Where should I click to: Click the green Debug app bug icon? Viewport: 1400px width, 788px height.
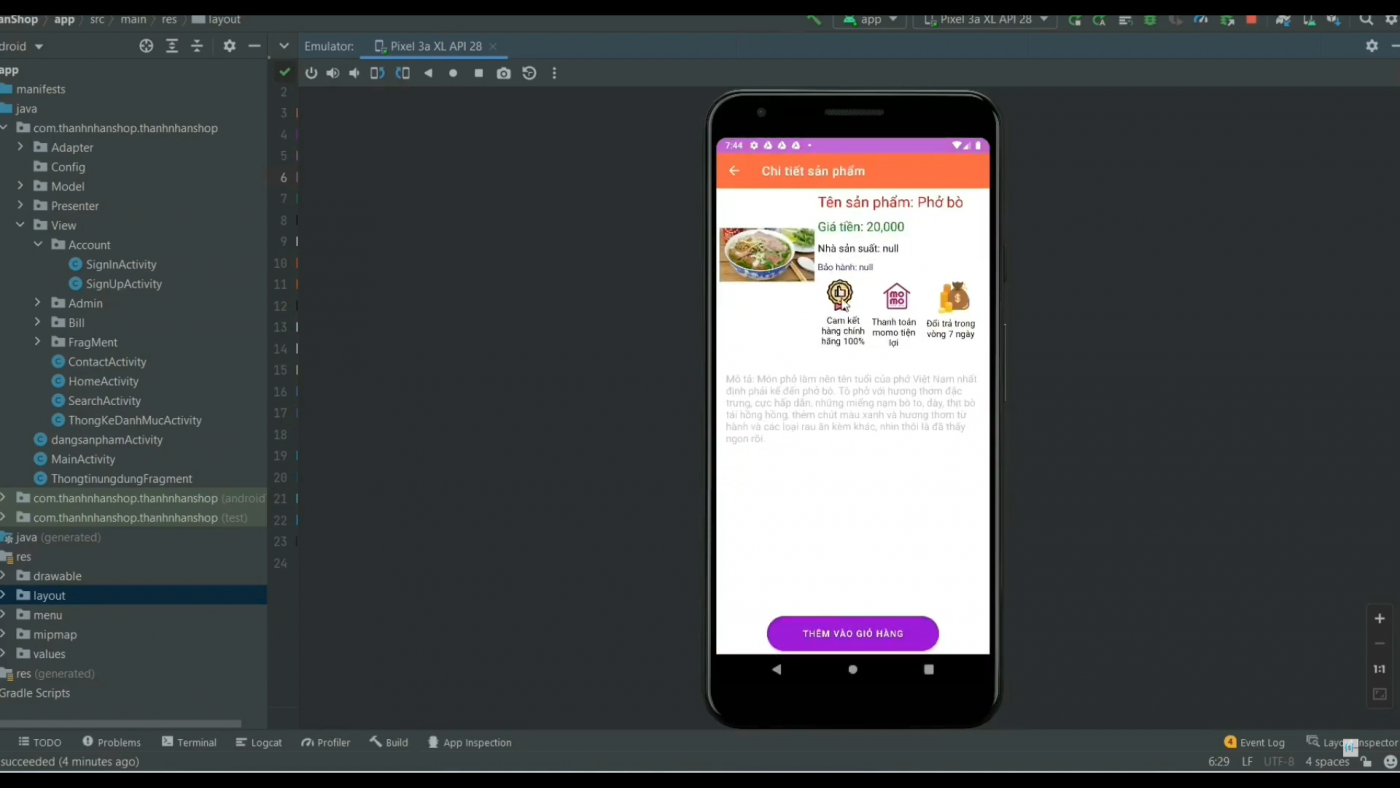[1150, 19]
